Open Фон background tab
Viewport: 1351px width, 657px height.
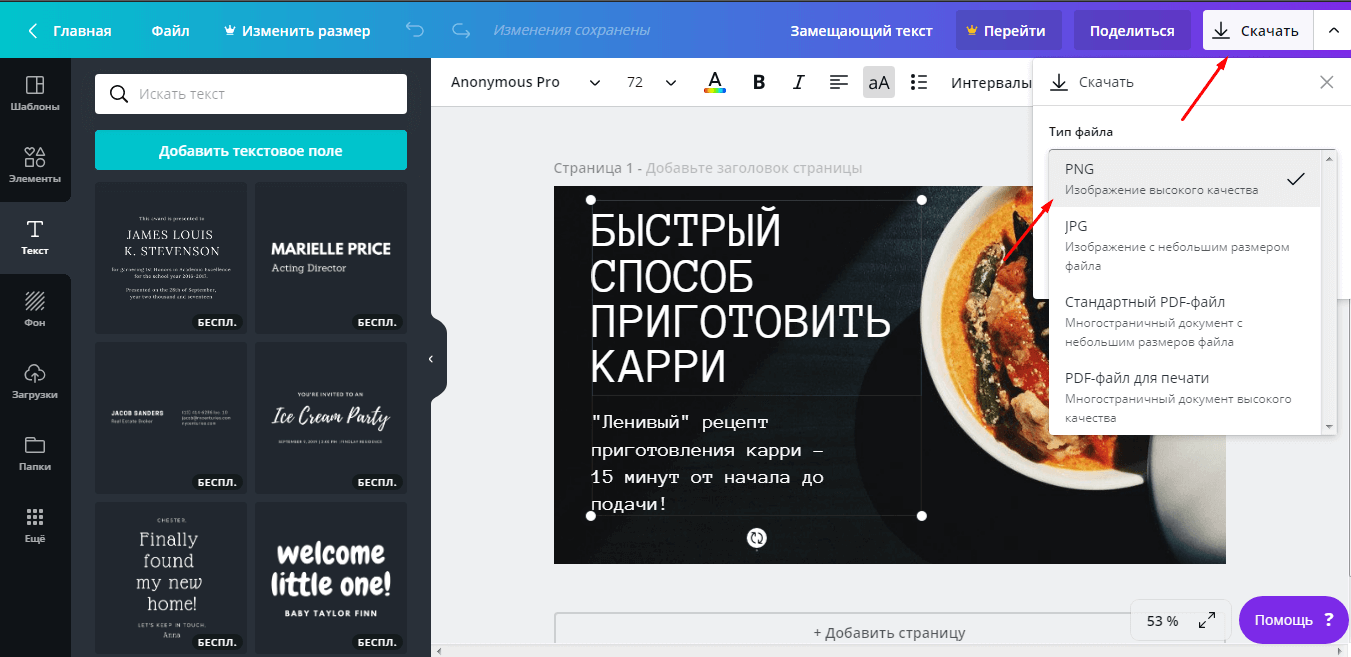[x=35, y=309]
